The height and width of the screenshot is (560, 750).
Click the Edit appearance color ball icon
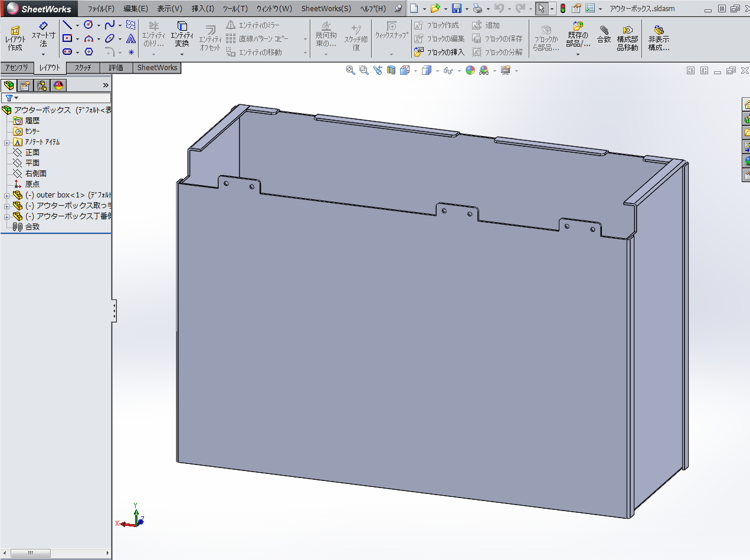(470, 70)
